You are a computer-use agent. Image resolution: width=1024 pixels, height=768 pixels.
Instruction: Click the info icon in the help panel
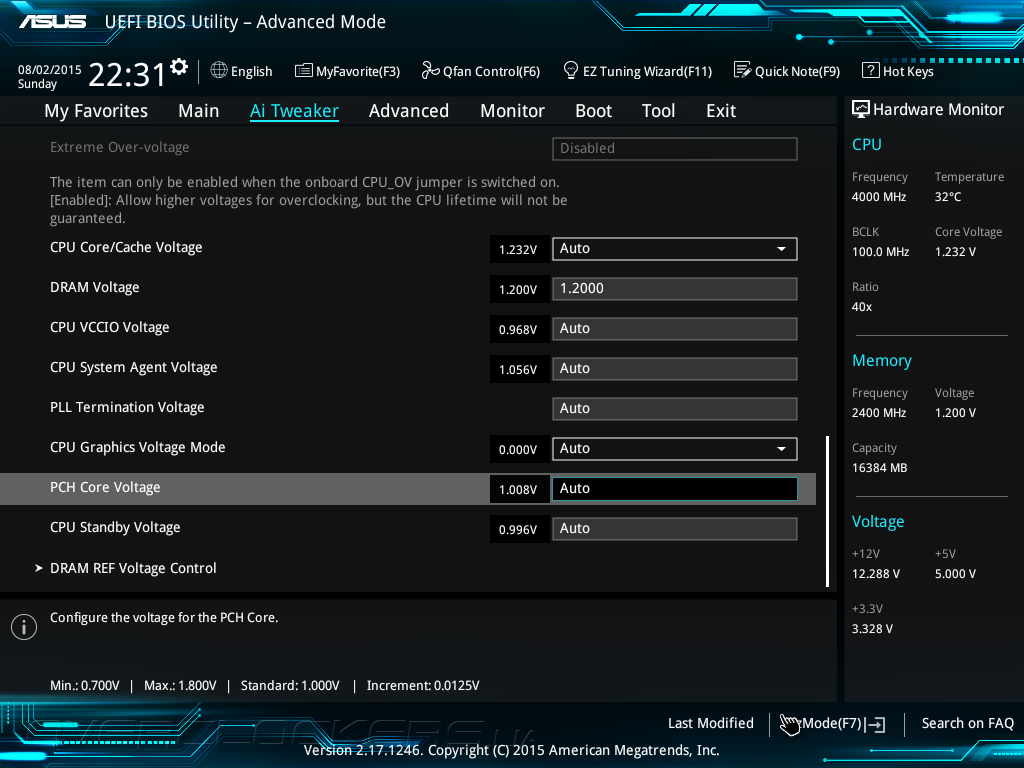point(23,626)
